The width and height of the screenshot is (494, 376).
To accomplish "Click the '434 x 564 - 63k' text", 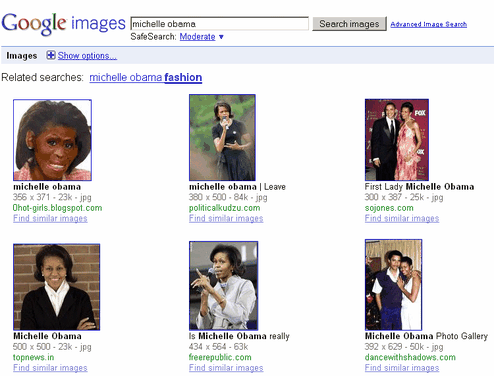I will (218, 347).
